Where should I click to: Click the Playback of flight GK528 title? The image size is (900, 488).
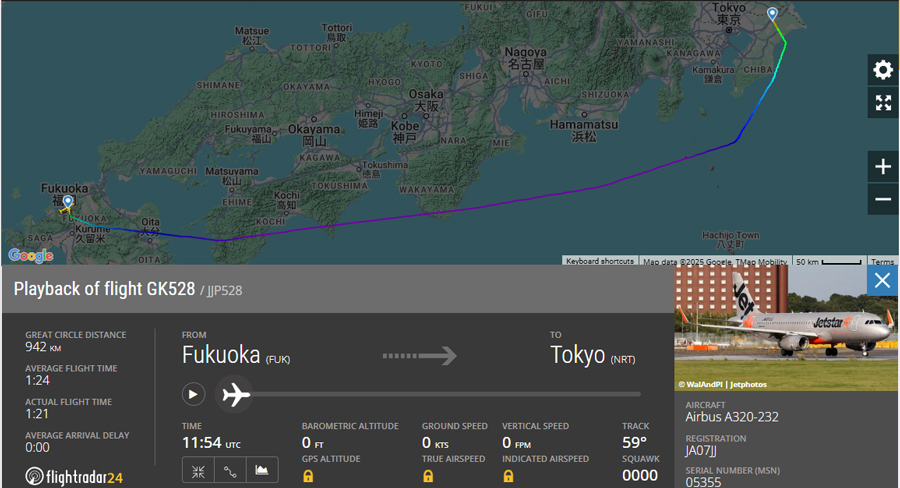[104, 289]
